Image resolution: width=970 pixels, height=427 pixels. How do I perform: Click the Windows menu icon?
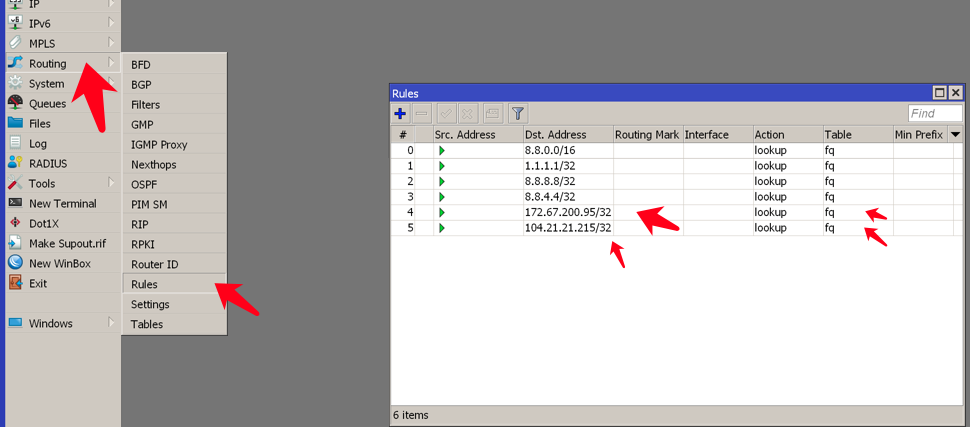[16, 323]
